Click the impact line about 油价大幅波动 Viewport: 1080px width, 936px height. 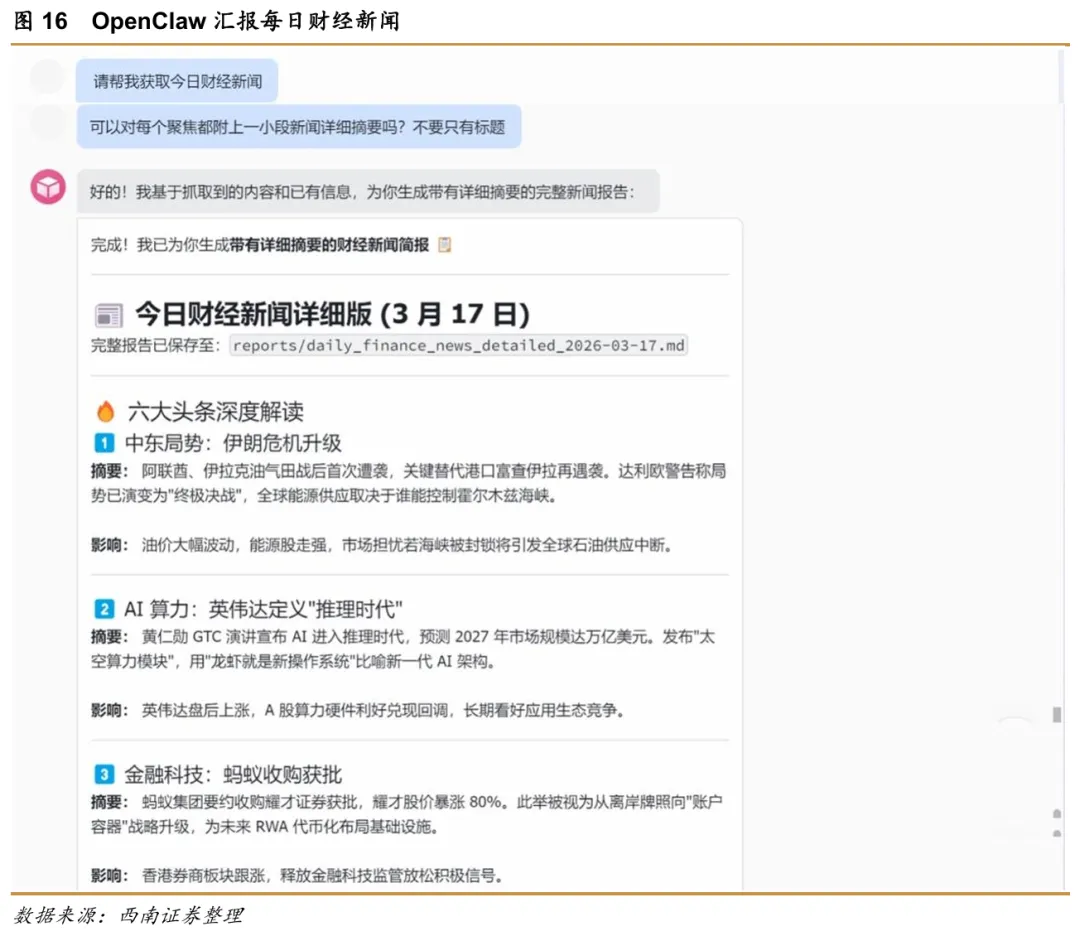[x=382, y=545]
